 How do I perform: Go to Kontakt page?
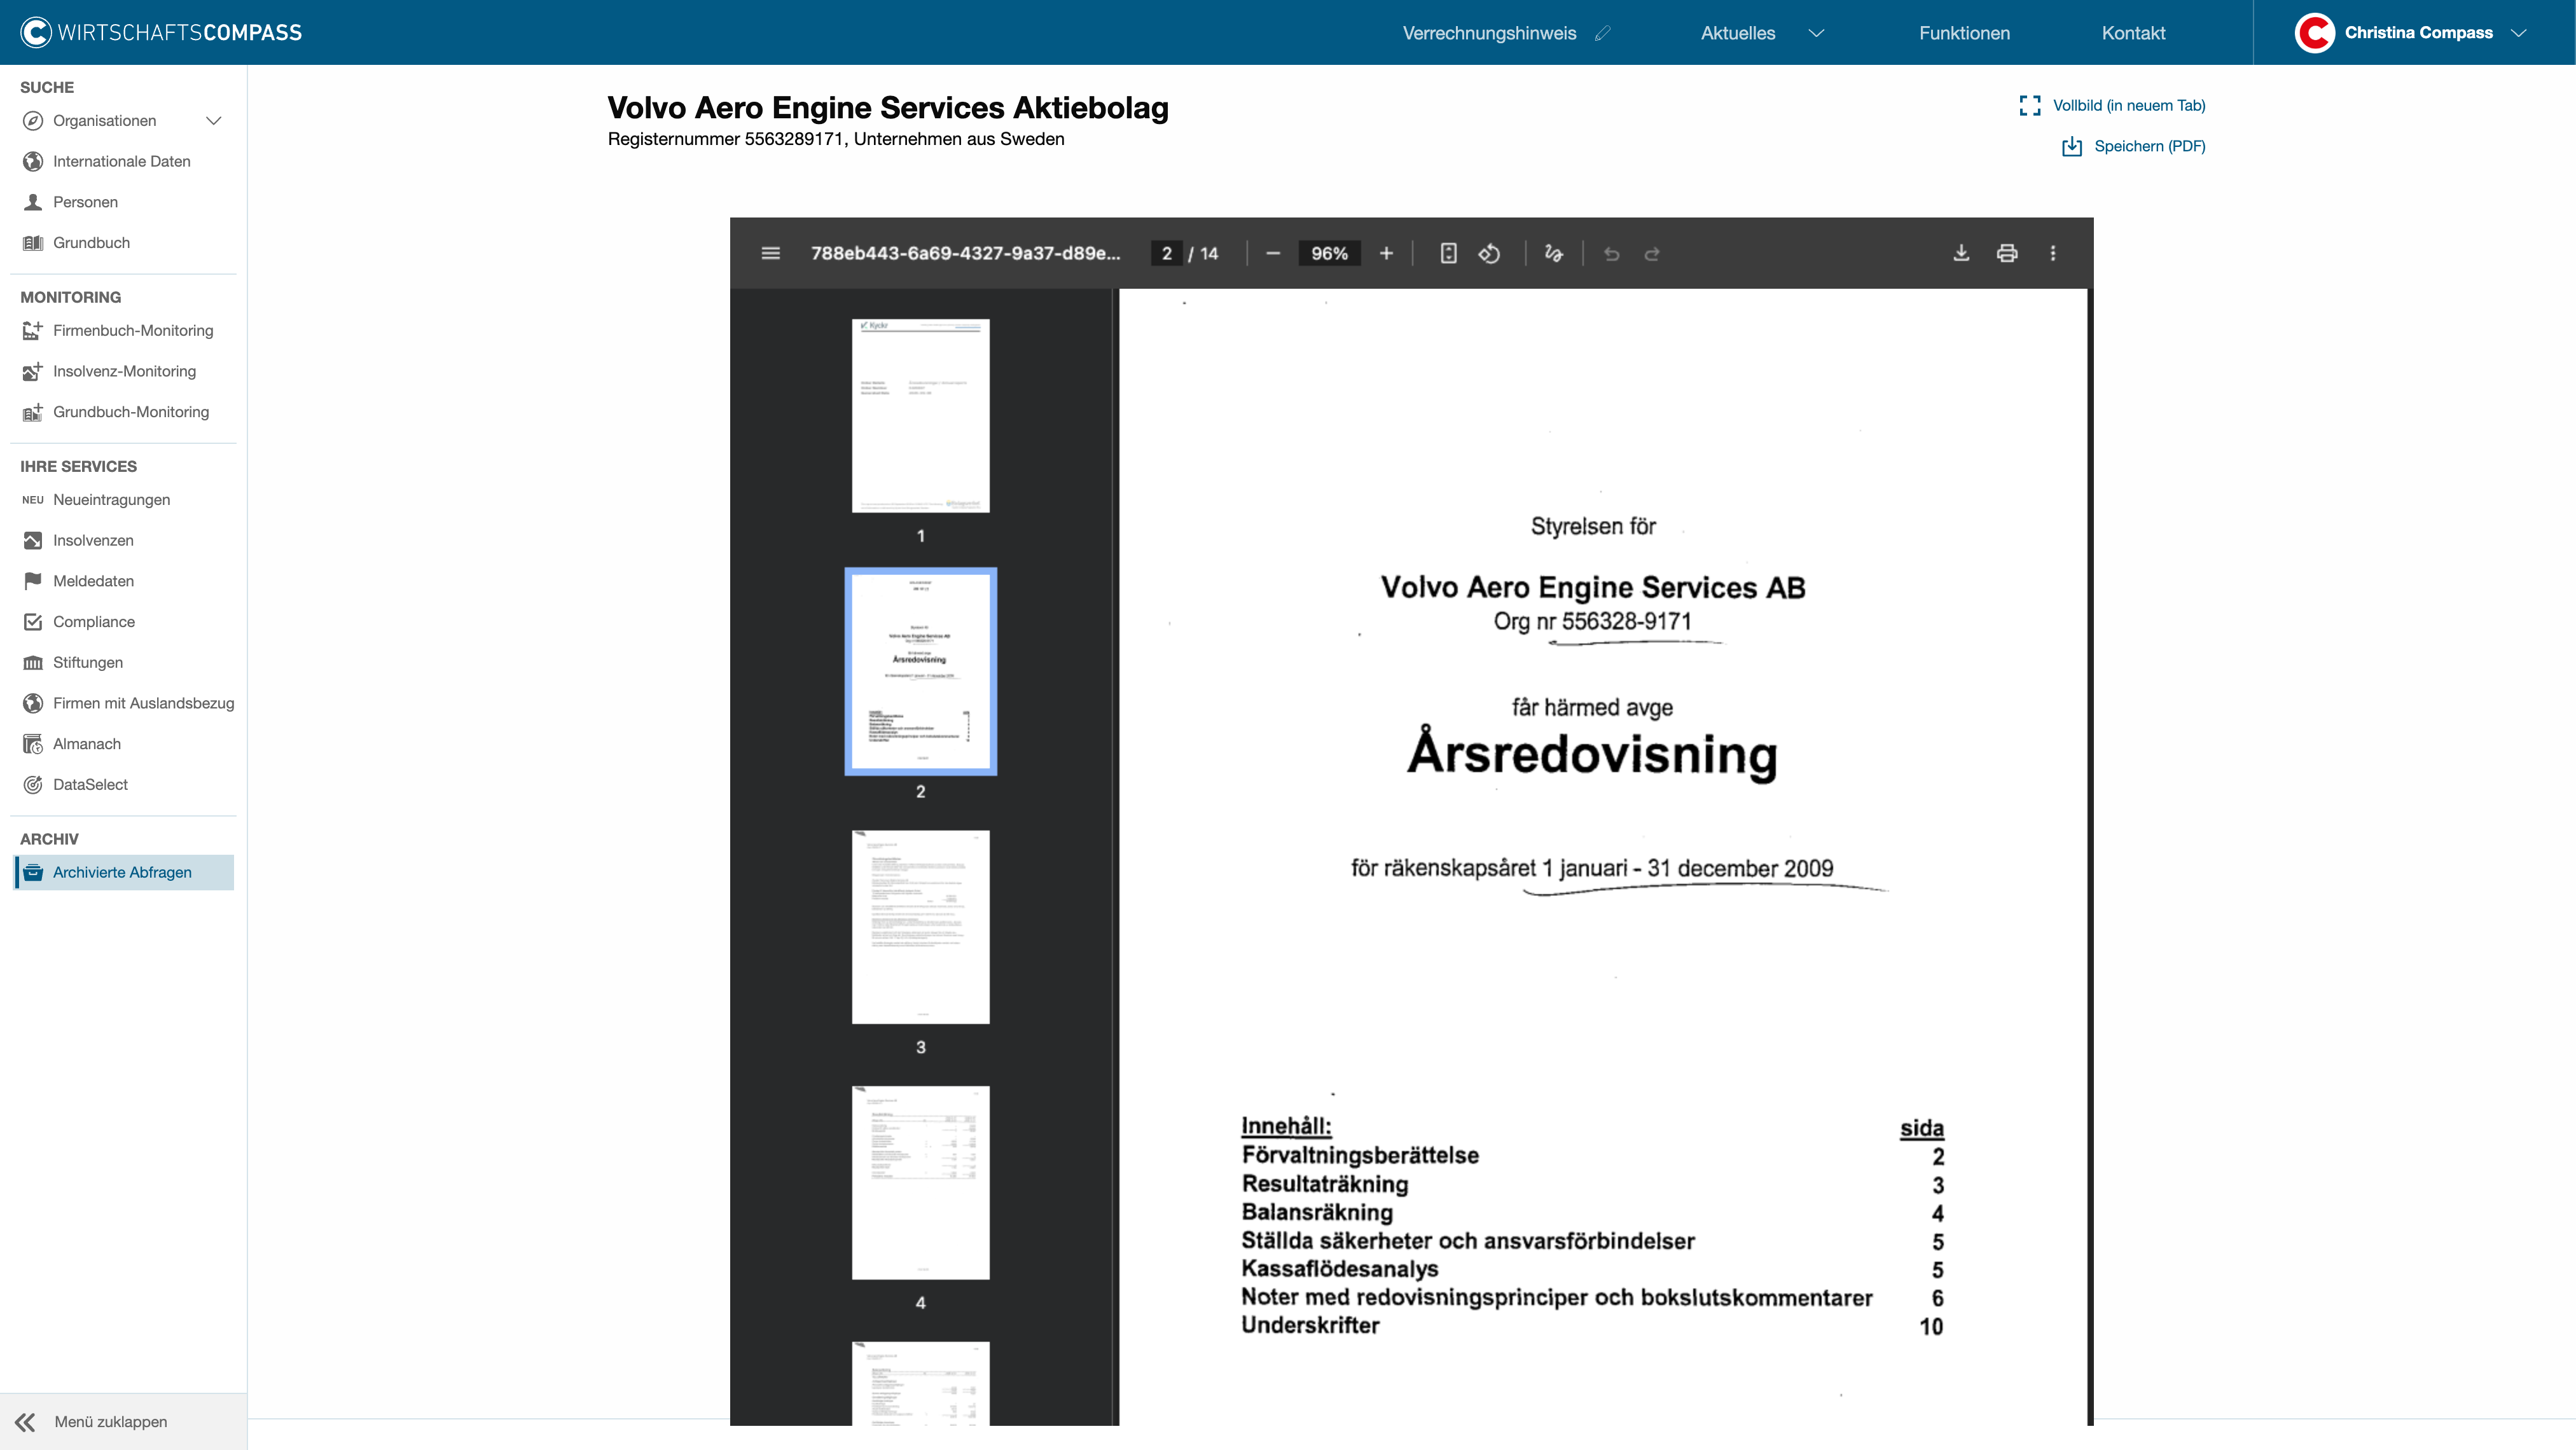coord(2133,33)
